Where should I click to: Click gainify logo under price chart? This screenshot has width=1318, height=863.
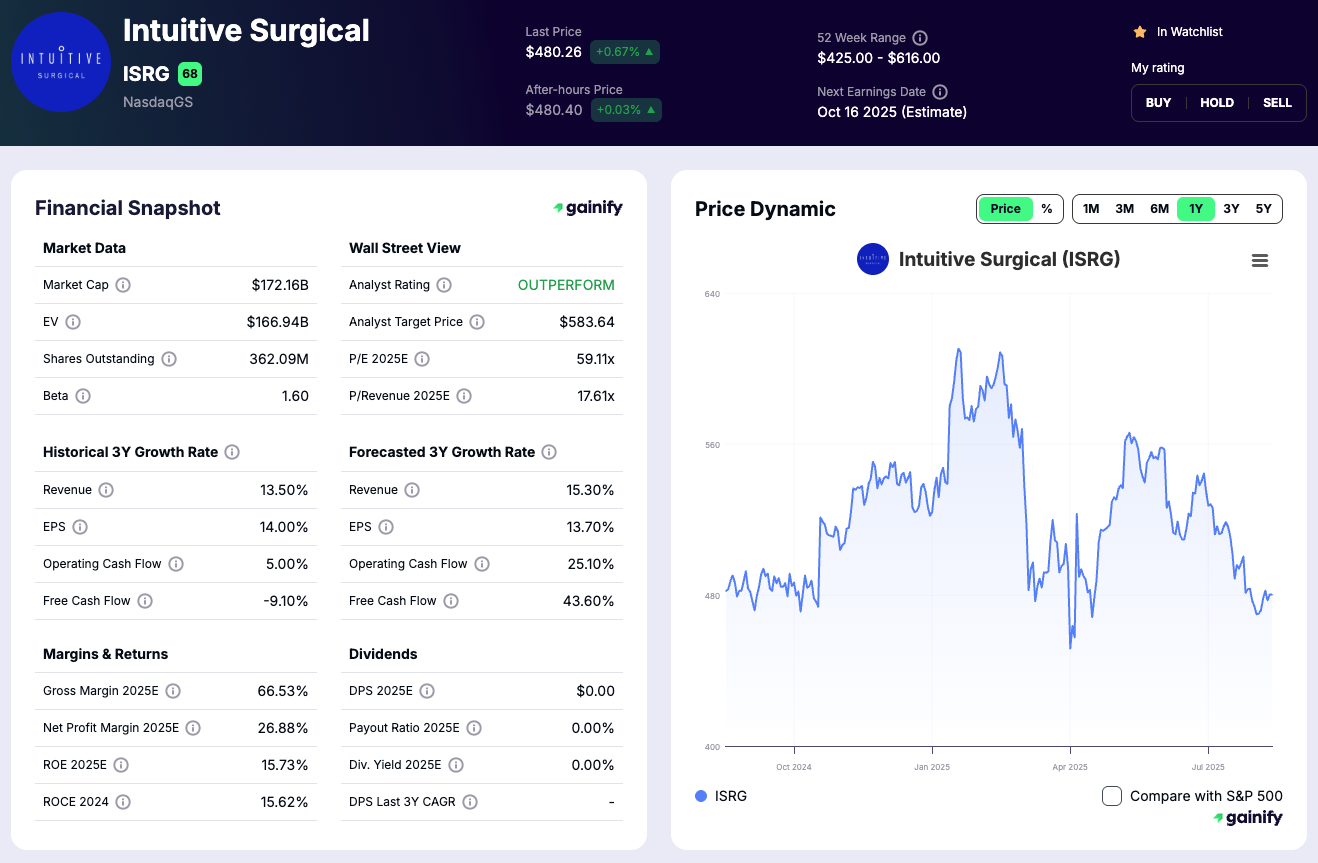pyautogui.click(x=1247, y=818)
